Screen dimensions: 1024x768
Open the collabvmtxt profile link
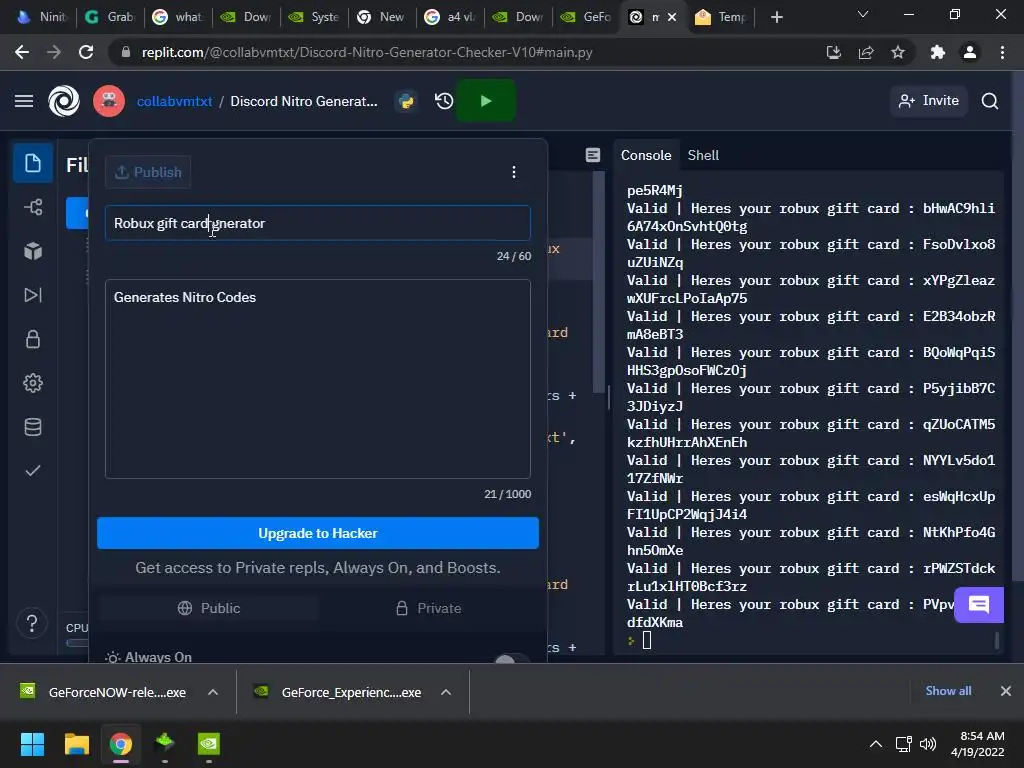[x=174, y=101]
